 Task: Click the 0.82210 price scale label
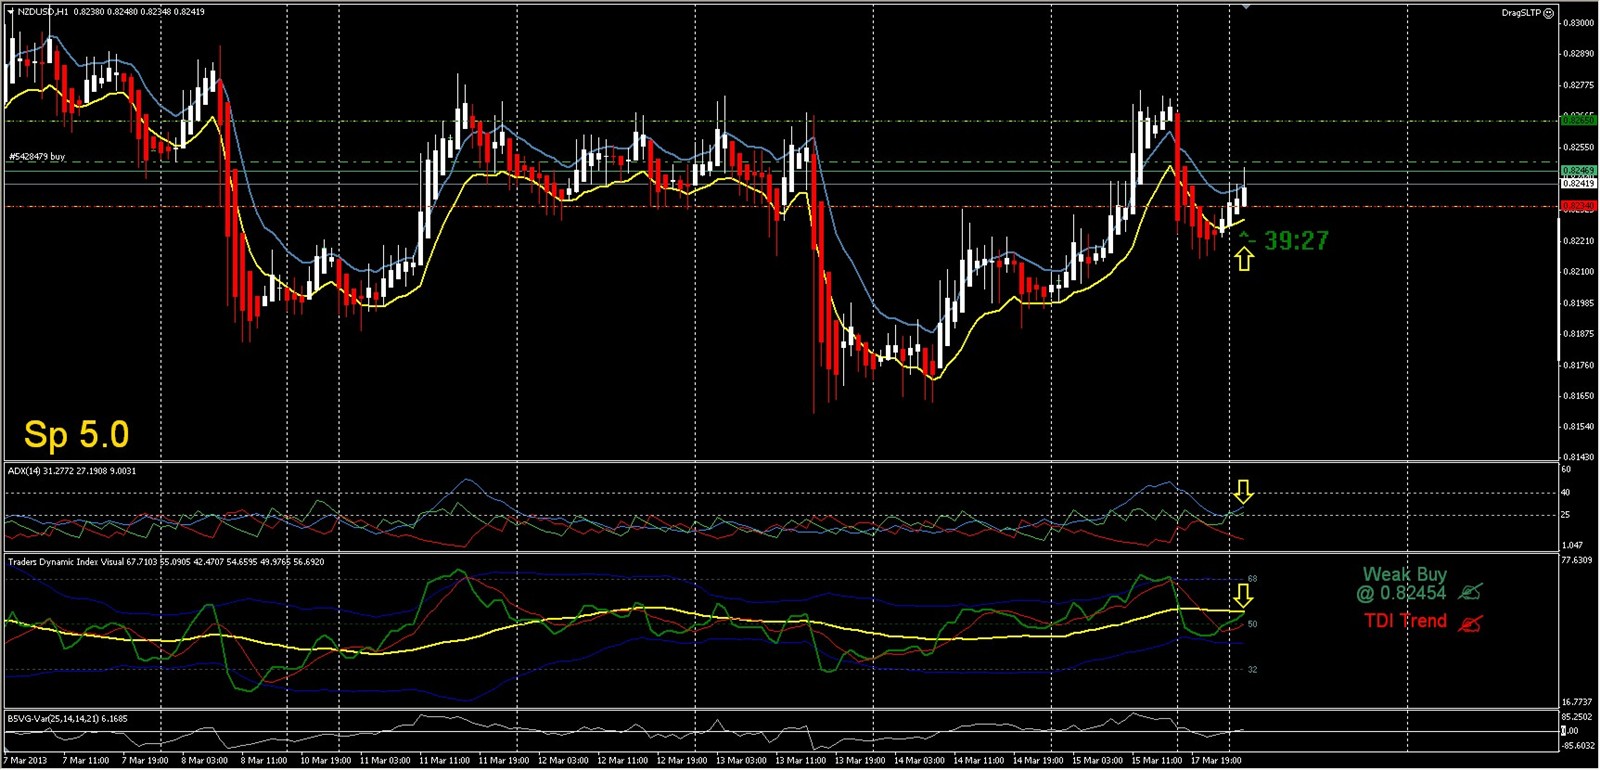pos(1578,240)
